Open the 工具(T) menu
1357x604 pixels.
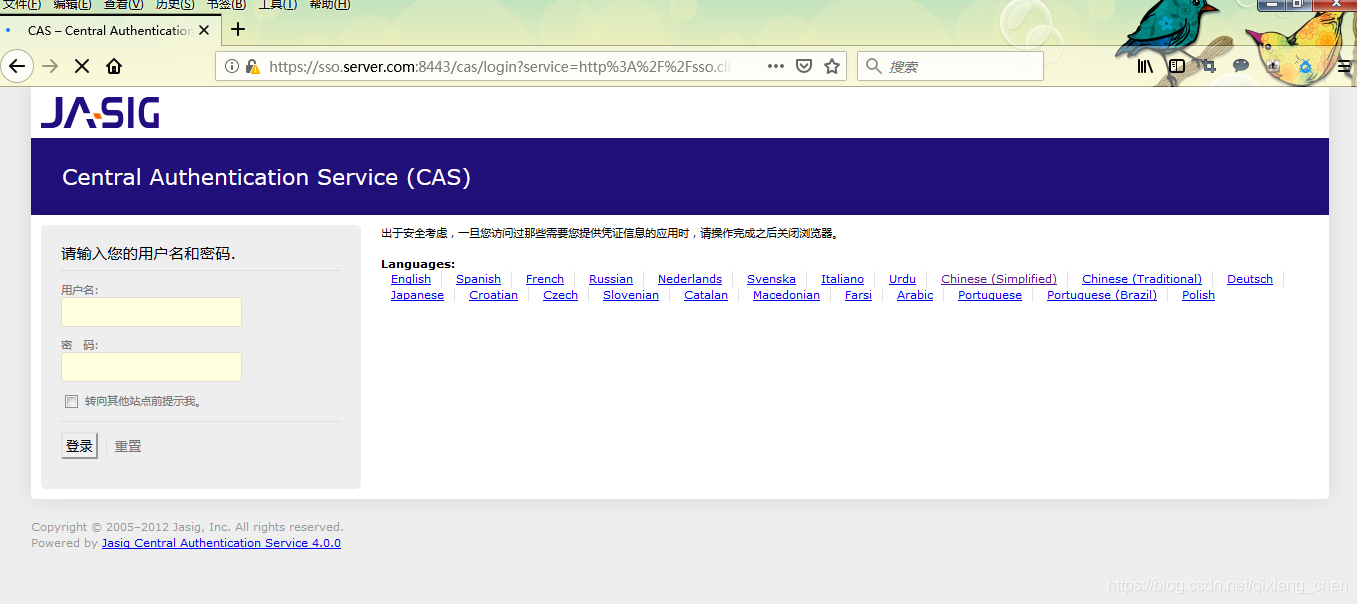[x=277, y=4]
